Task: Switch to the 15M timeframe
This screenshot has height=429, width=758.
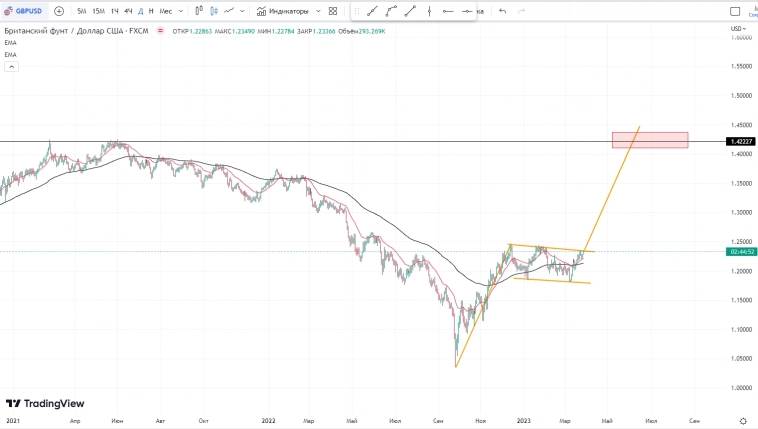Action: point(97,11)
